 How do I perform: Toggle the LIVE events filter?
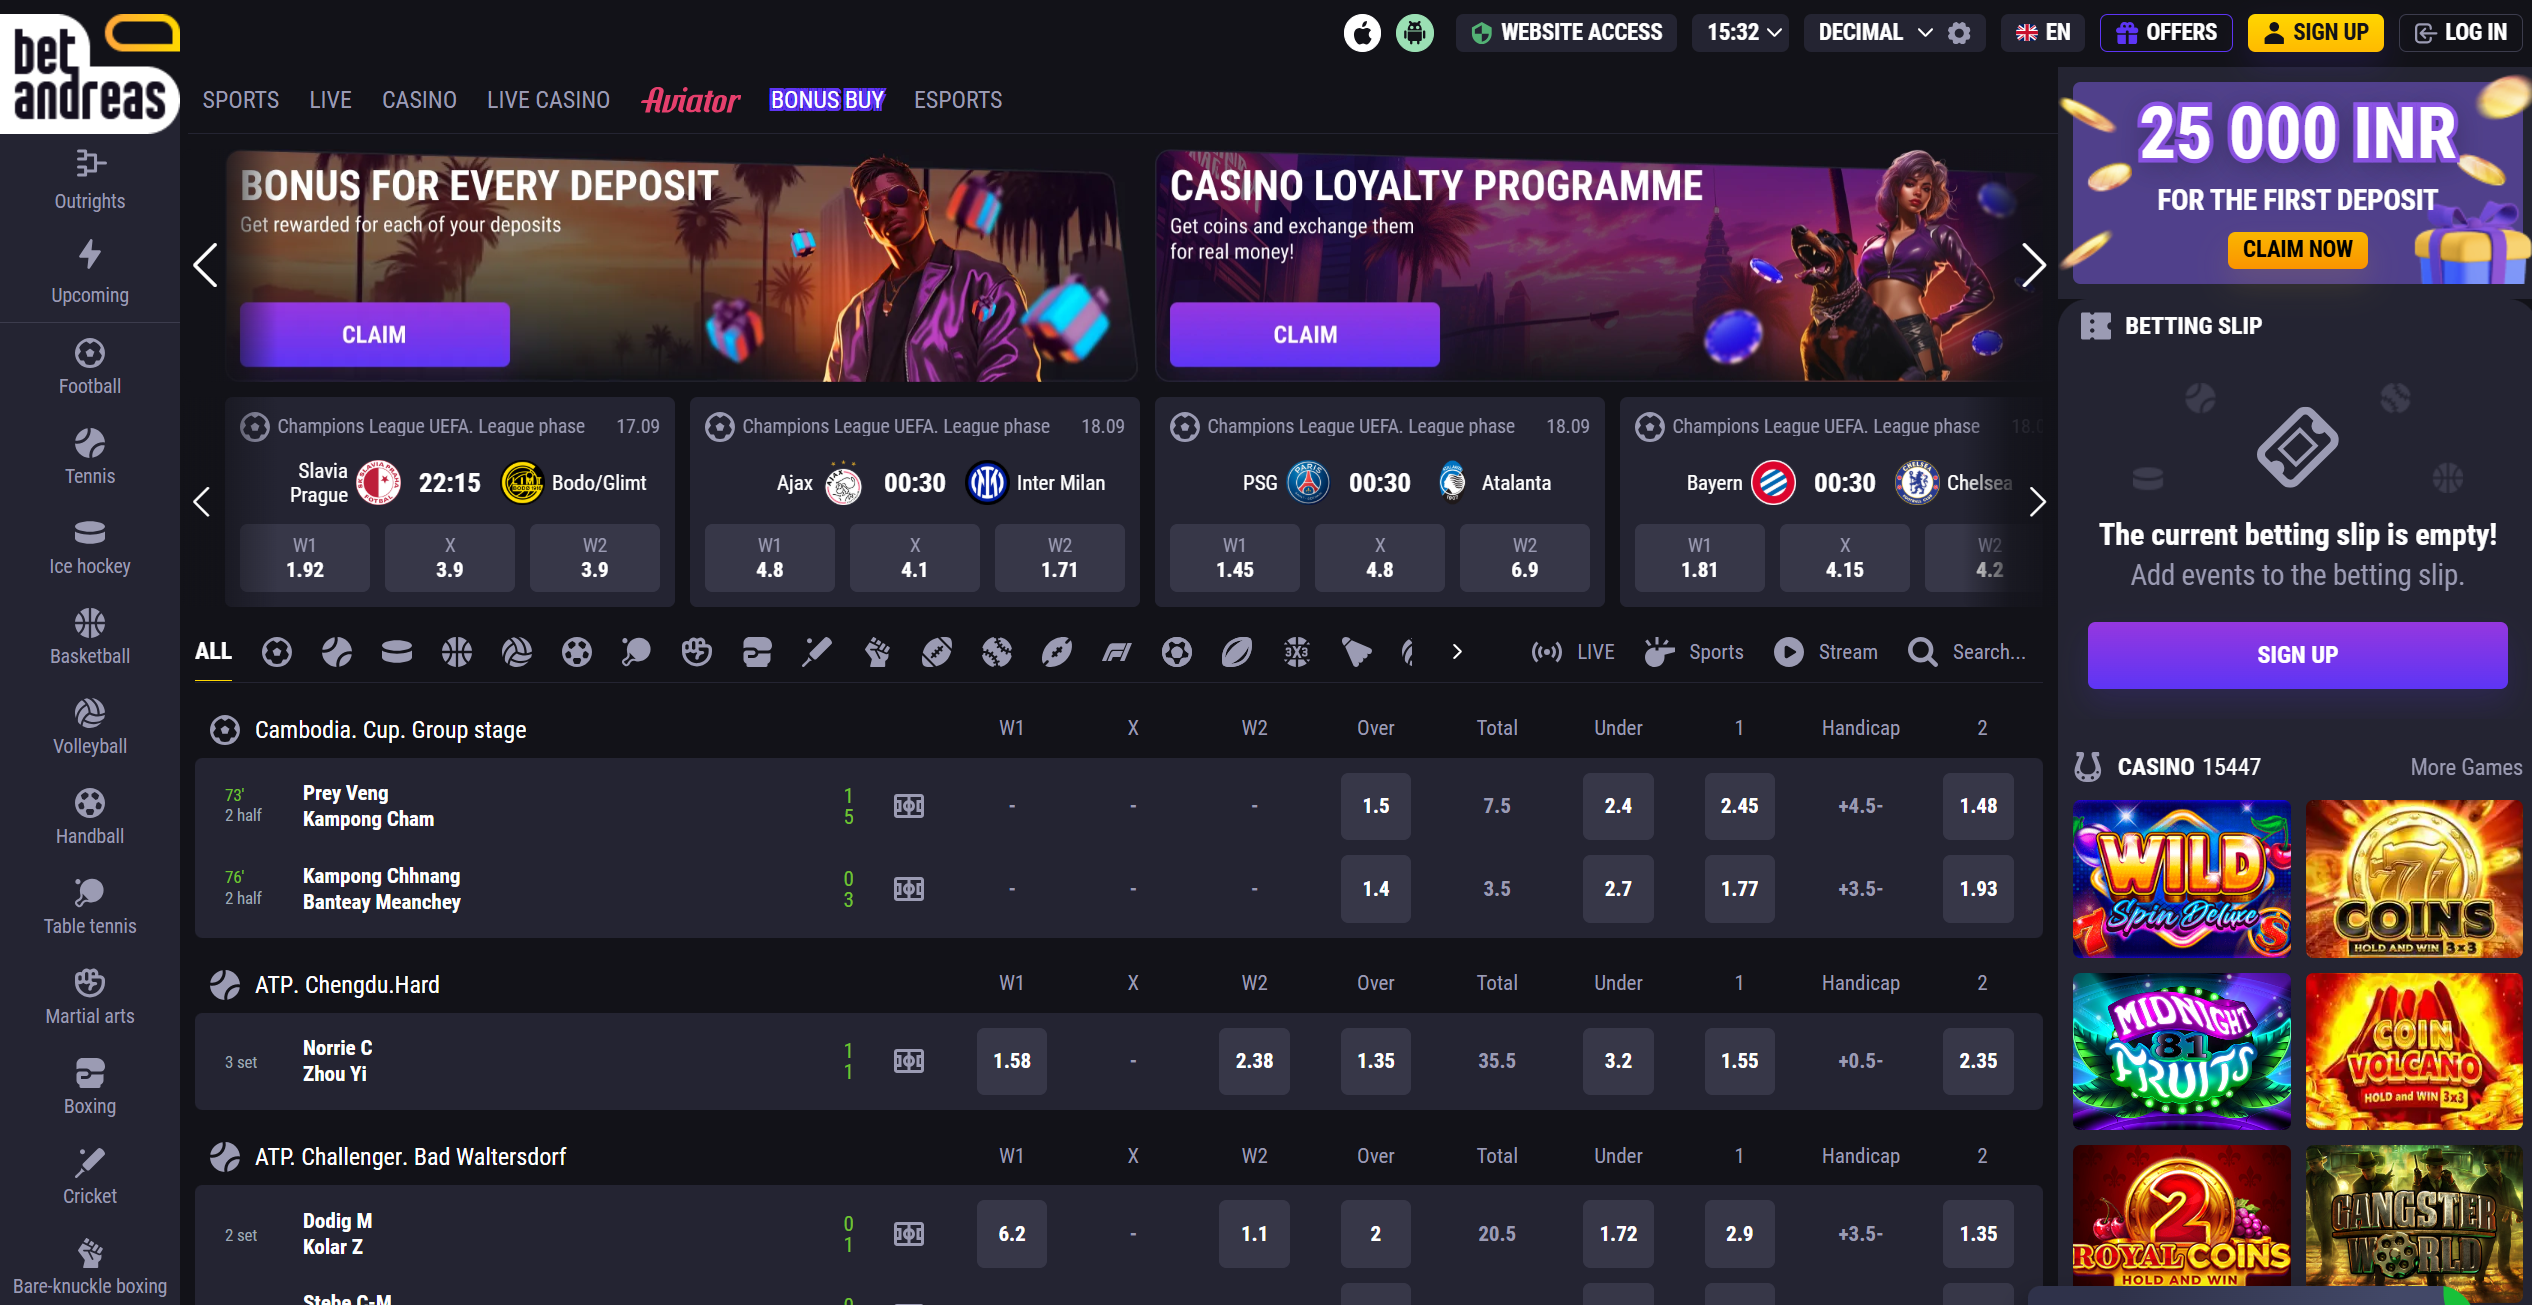[1573, 653]
